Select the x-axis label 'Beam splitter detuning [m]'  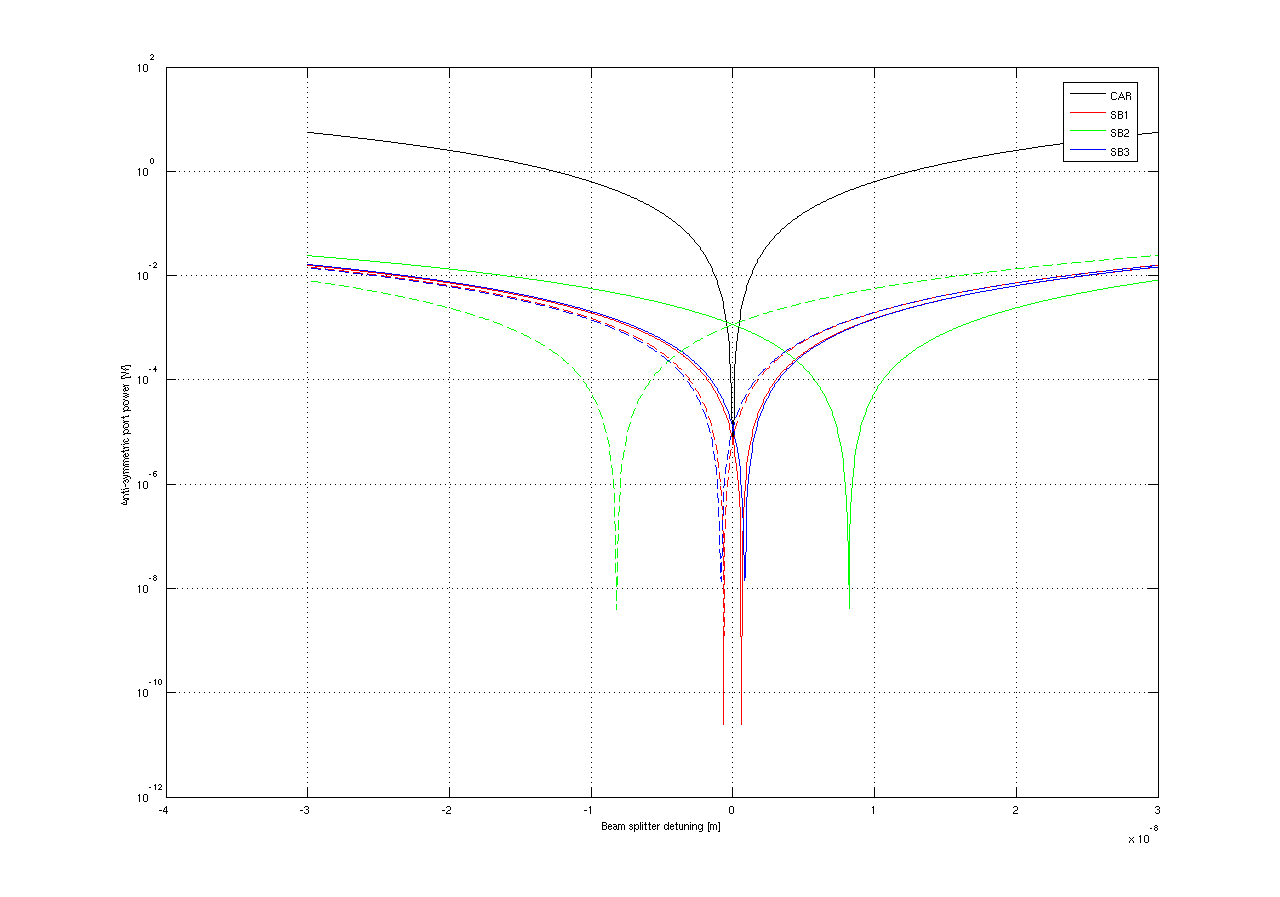tap(661, 827)
